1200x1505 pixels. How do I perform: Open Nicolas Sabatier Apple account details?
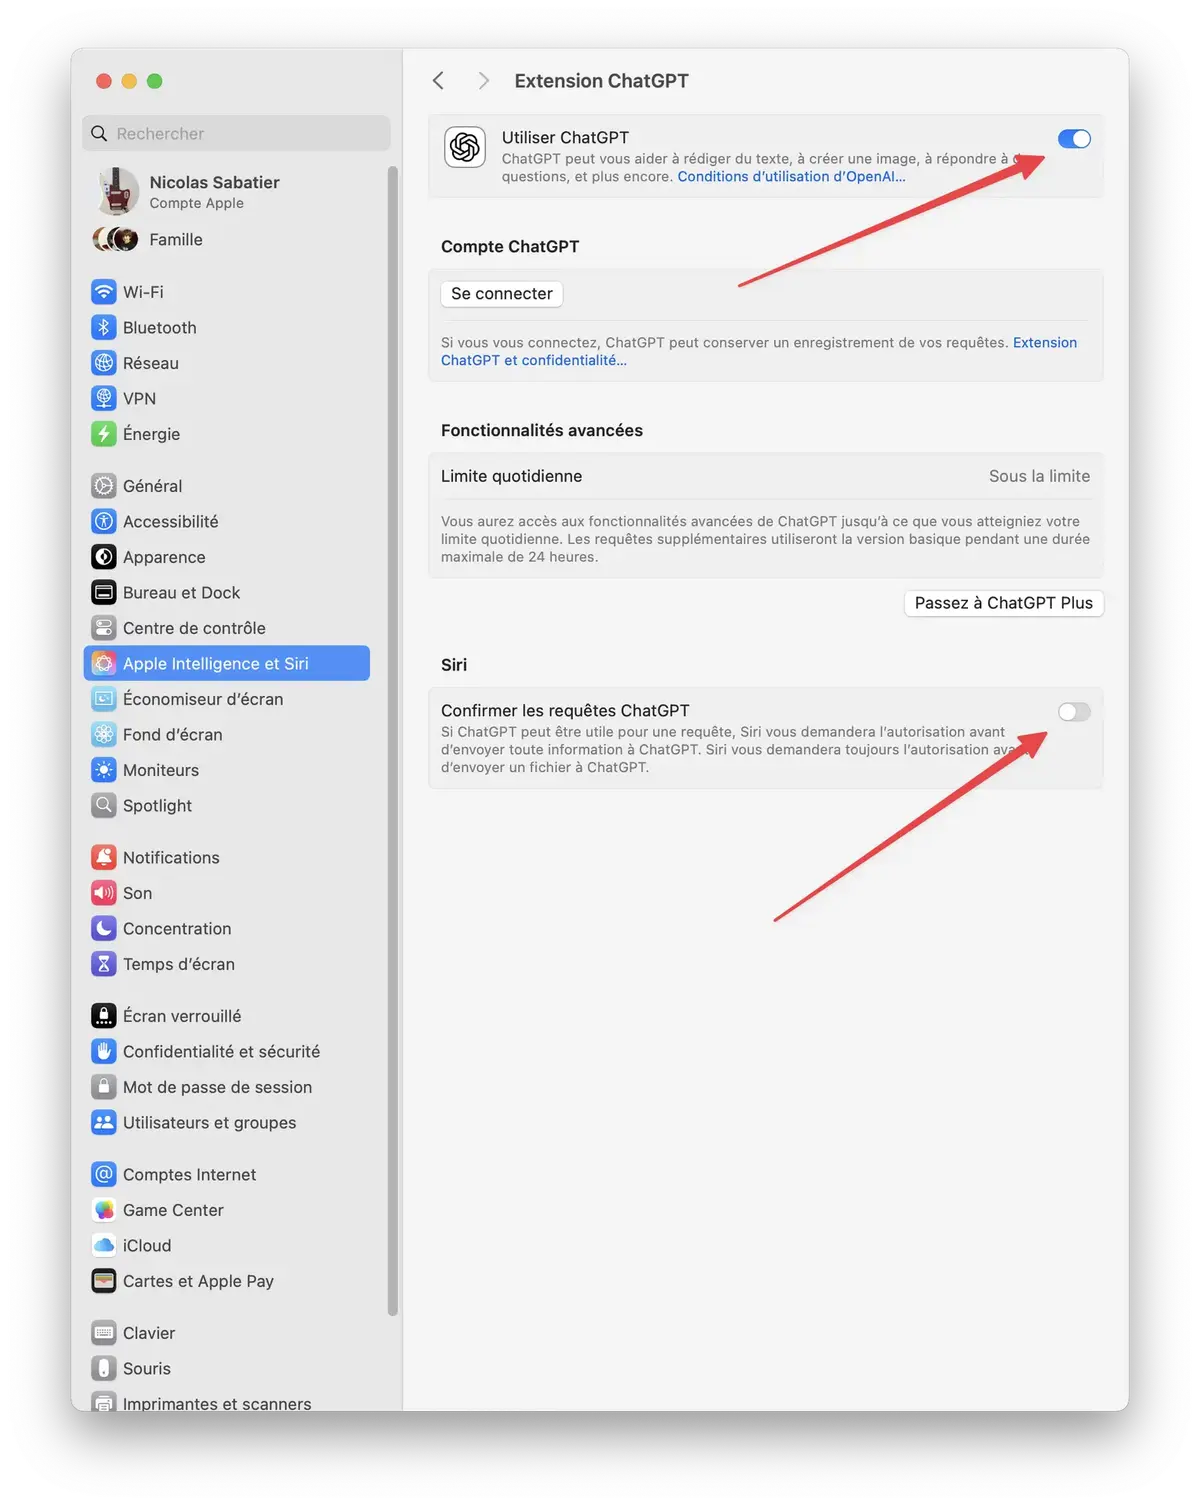pyautogui.click(x=214, y=190)
